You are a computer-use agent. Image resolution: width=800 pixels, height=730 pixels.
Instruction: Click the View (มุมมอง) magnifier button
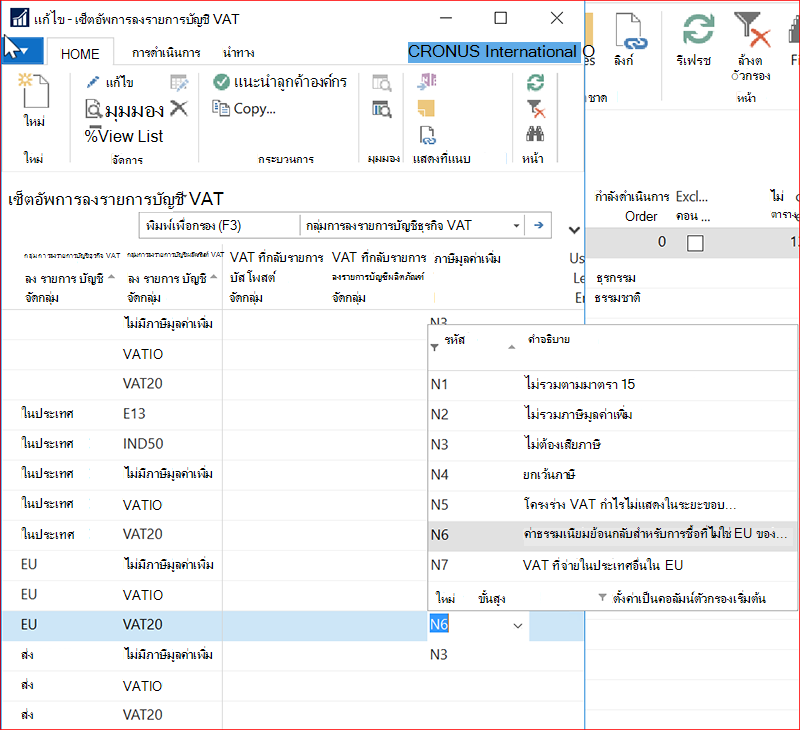[124, 110]
